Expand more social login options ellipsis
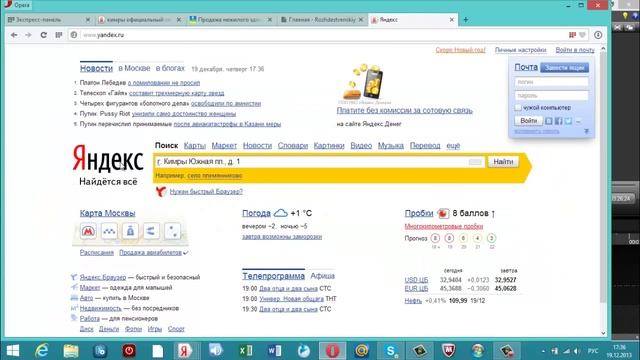Viewport: 640px width, 360px height. click(x=578, y=121)
